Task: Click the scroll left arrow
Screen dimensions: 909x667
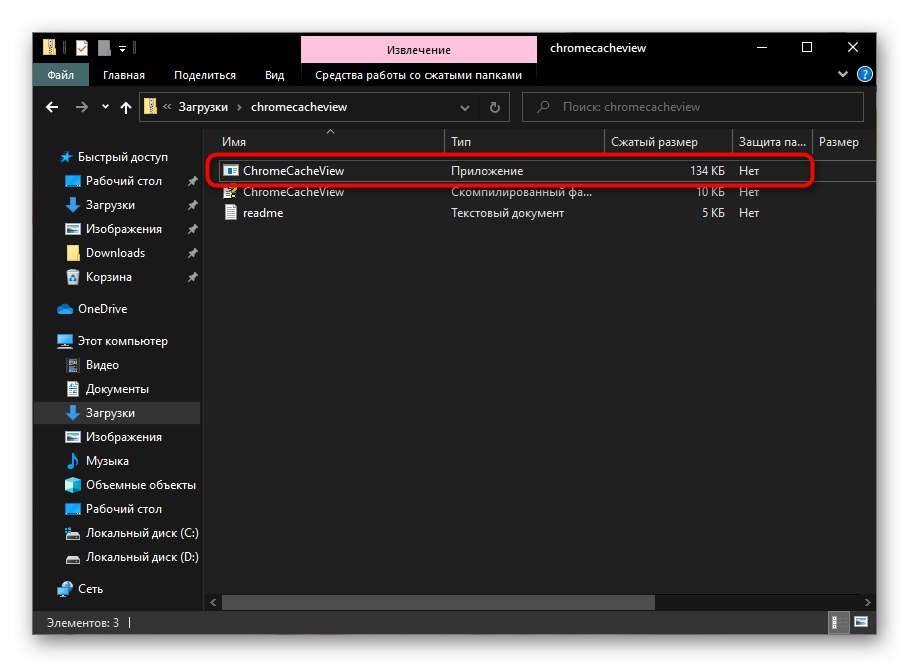Action: pyautogui.click(x=213, y=603)
